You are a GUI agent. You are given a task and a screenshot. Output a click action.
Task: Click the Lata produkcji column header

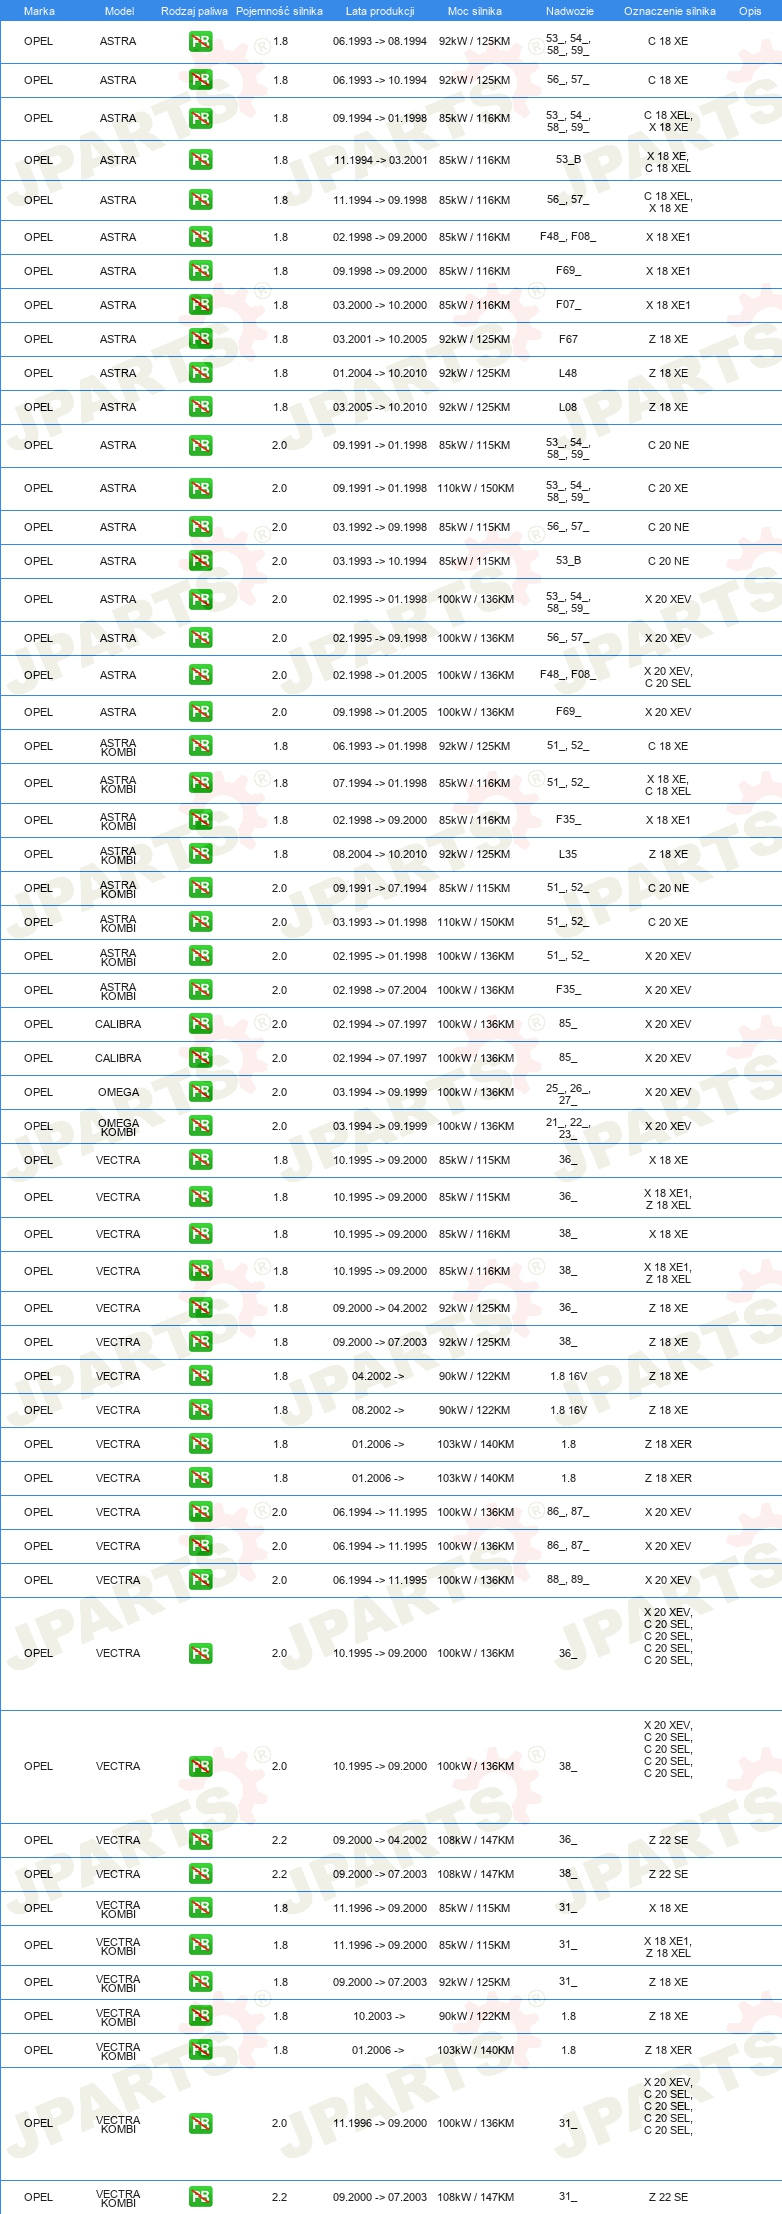[x=380, y=11]
